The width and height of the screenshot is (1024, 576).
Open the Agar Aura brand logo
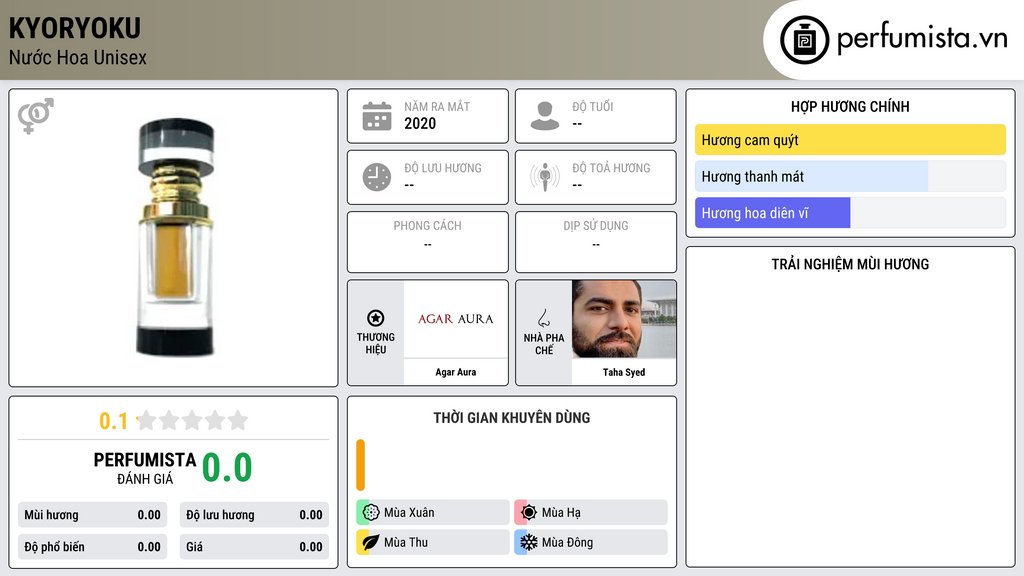tap(456, 319)
